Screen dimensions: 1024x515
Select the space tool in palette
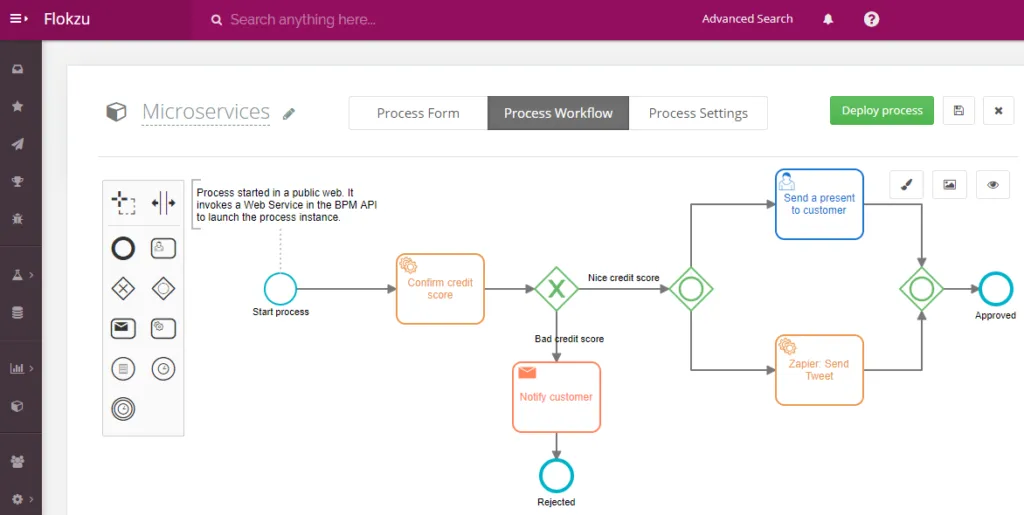[x=163, y=202]
